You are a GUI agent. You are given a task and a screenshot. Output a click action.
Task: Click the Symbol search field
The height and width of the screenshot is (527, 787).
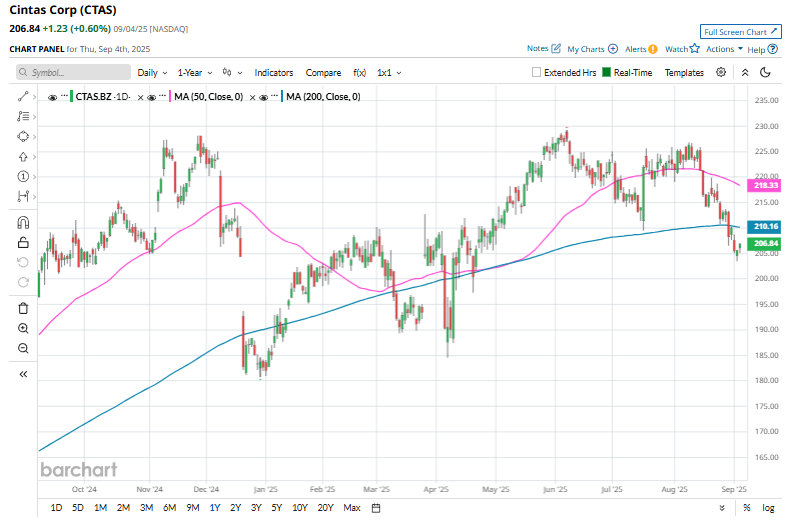pos(73,72)
